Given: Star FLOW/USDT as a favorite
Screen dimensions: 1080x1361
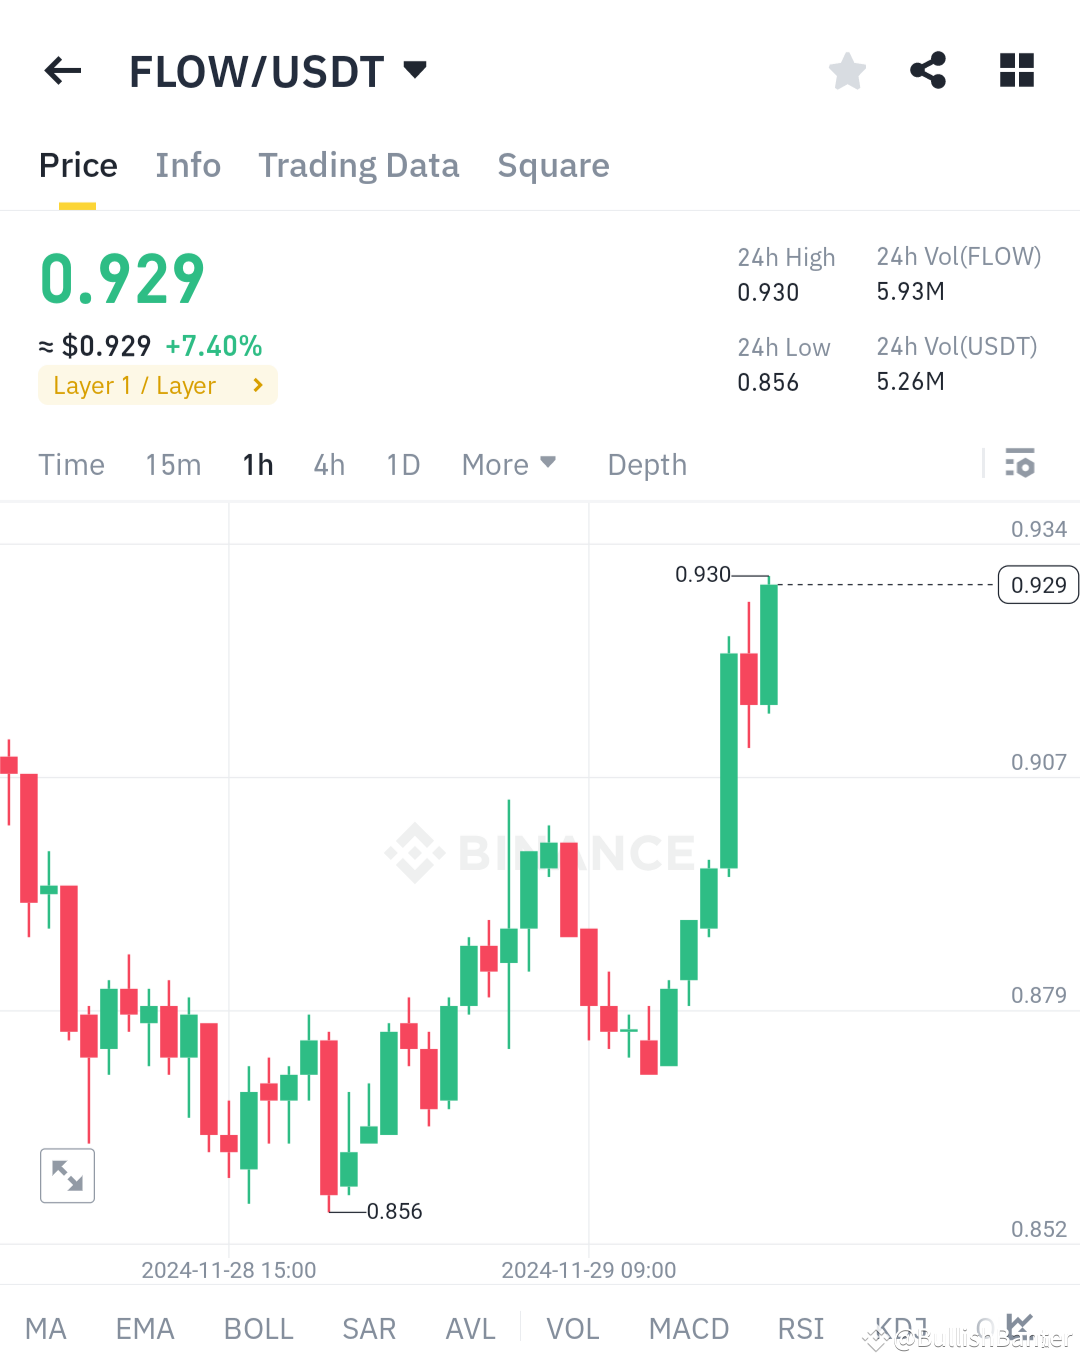Looking at the screenshot, I should tap(847, 70).
